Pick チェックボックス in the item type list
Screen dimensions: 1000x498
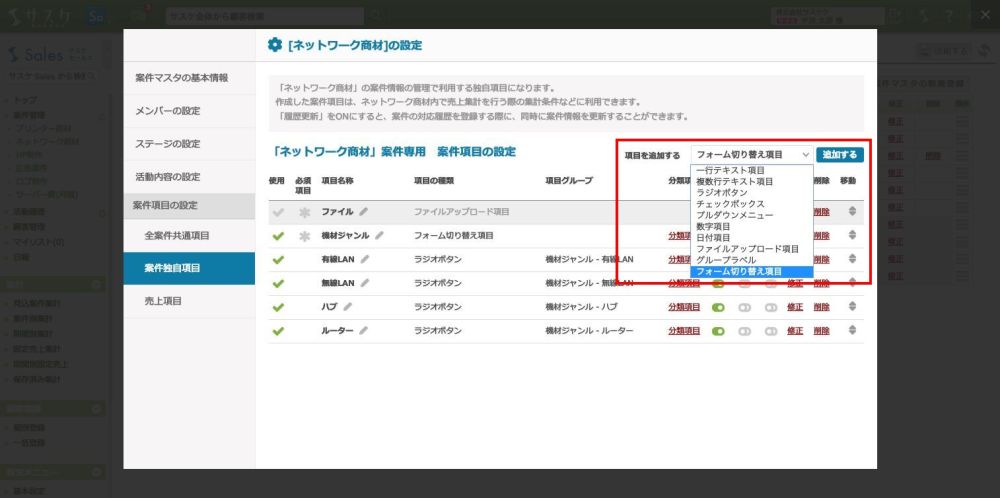point(751,204)
